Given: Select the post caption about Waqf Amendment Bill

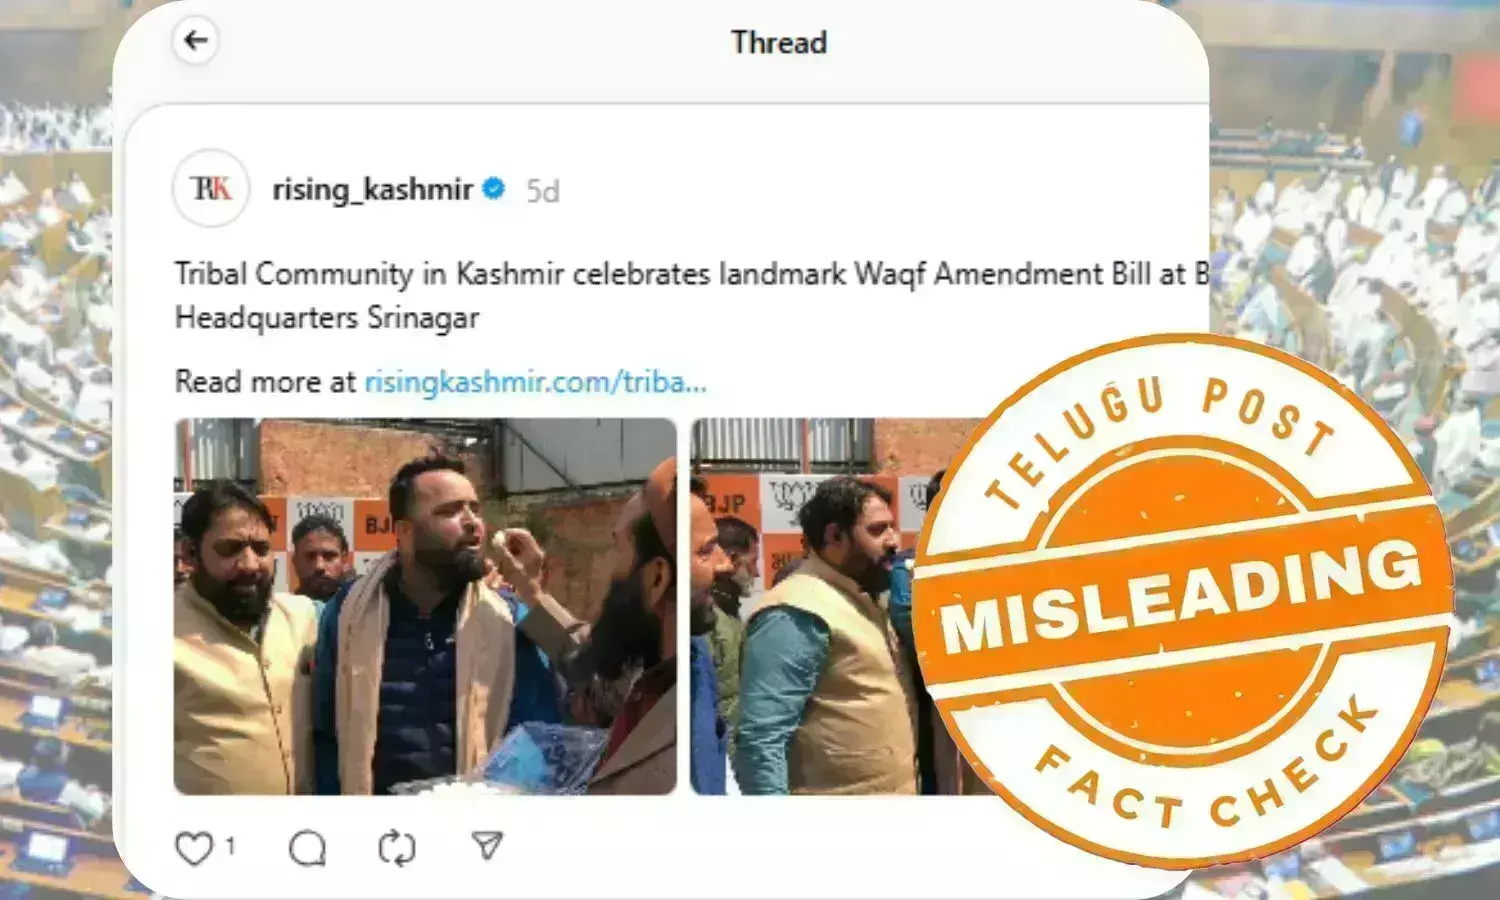Looking at the screenshot, I should 692,295.
